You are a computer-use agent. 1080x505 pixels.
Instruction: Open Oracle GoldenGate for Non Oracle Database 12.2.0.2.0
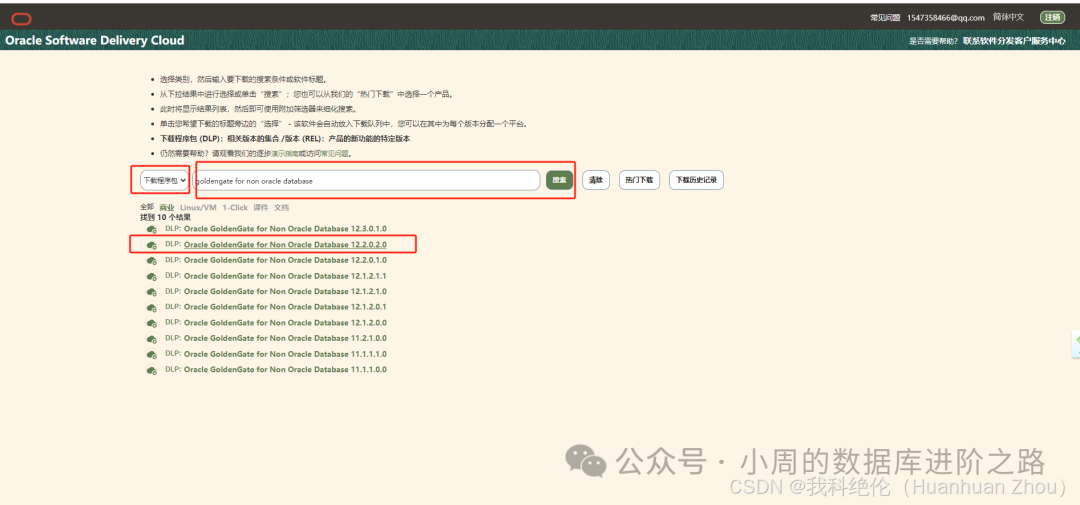[285, 245]
